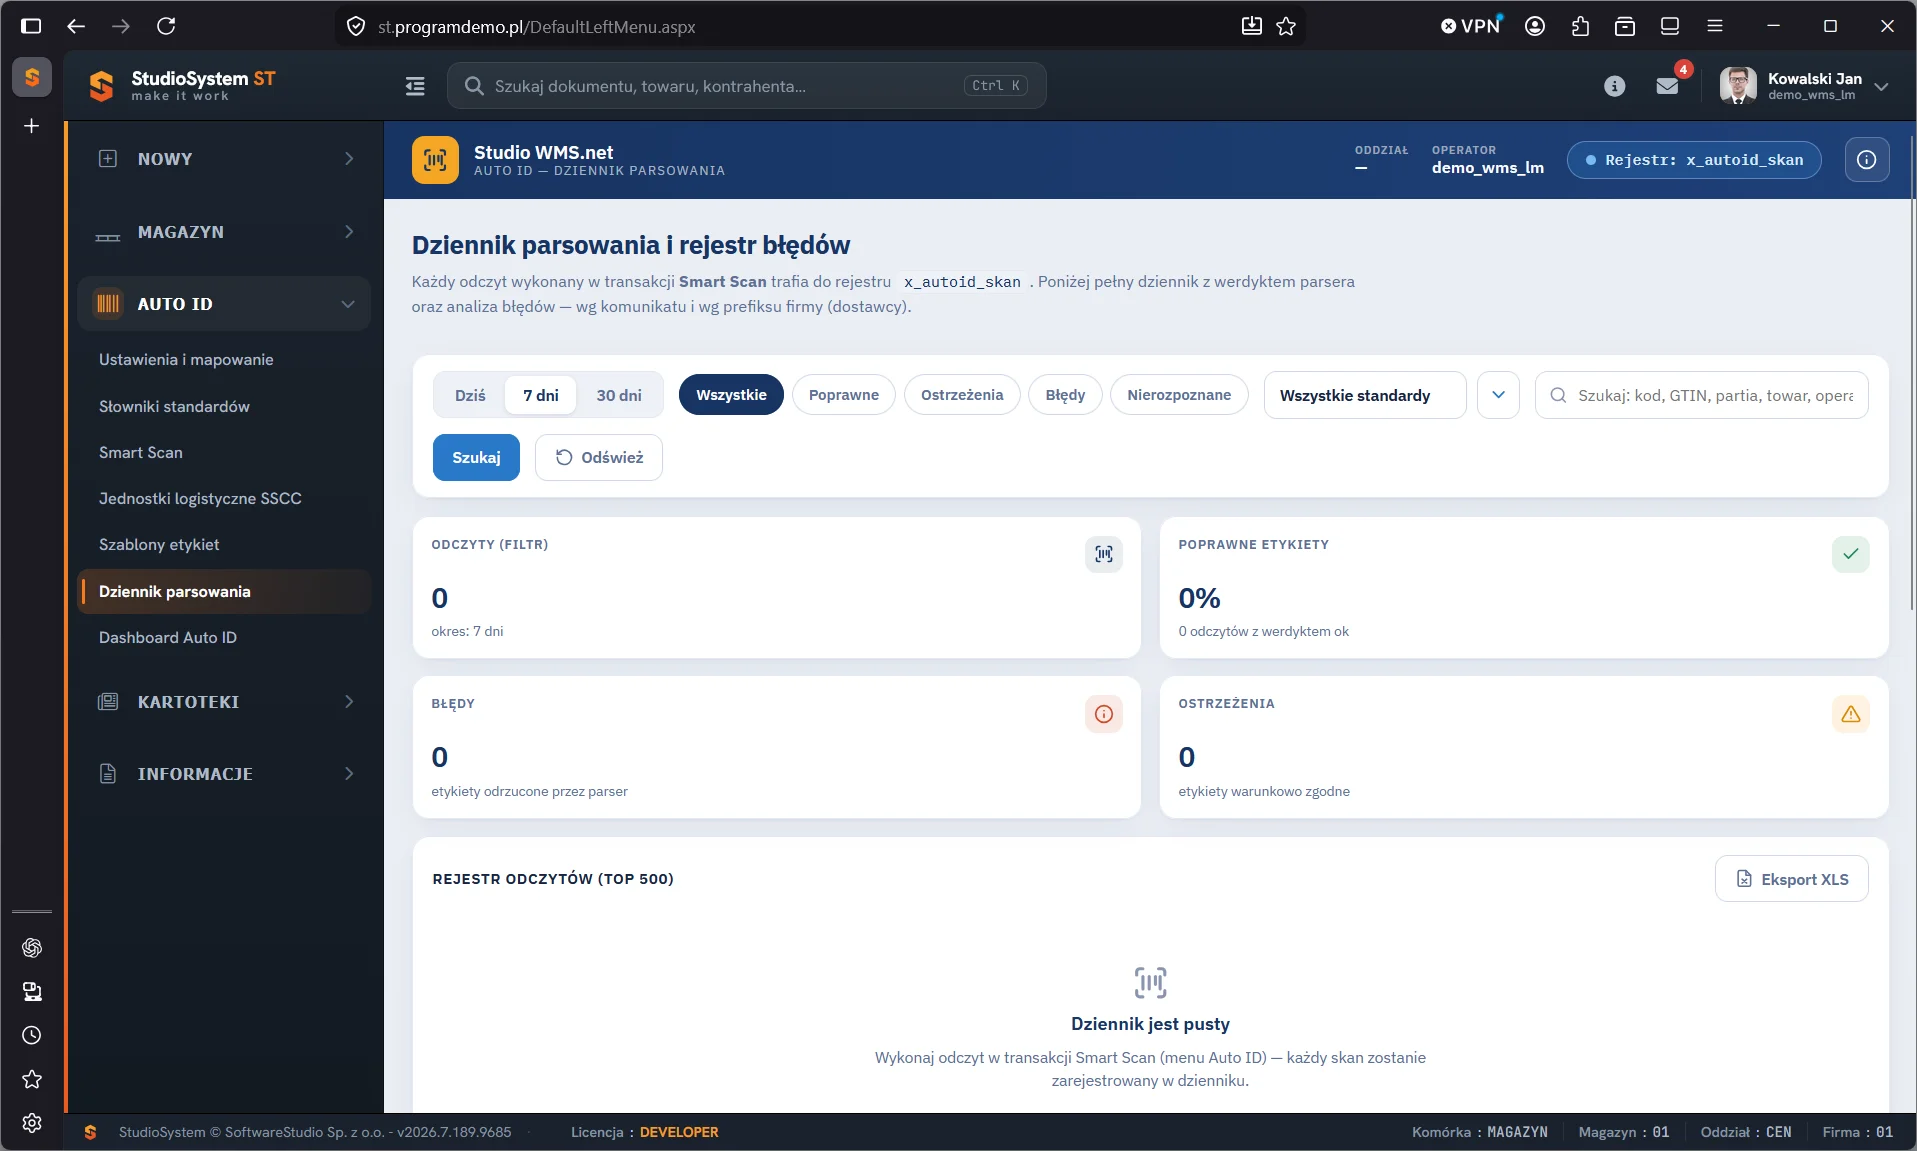Click the plus icon in the left rail
1917x1151 pixels.
coord(32,126)
